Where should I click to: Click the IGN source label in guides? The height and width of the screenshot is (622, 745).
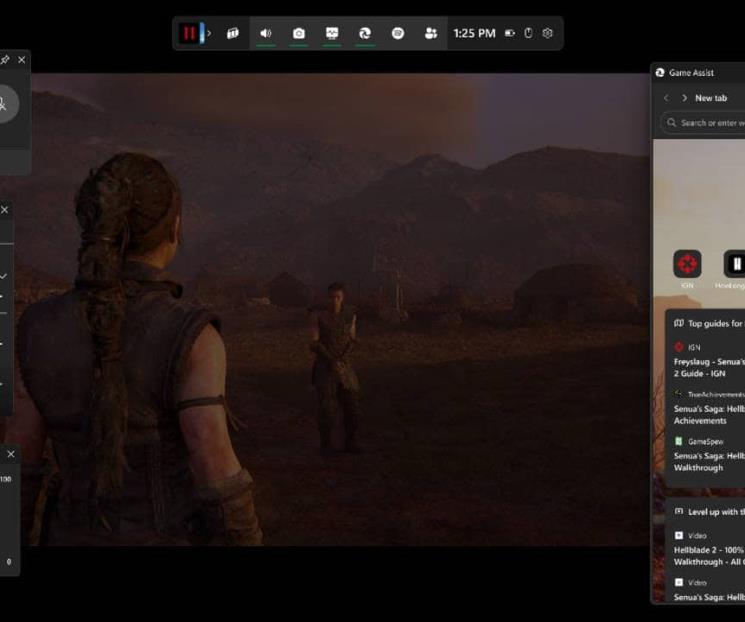click(x=694, y=347)
